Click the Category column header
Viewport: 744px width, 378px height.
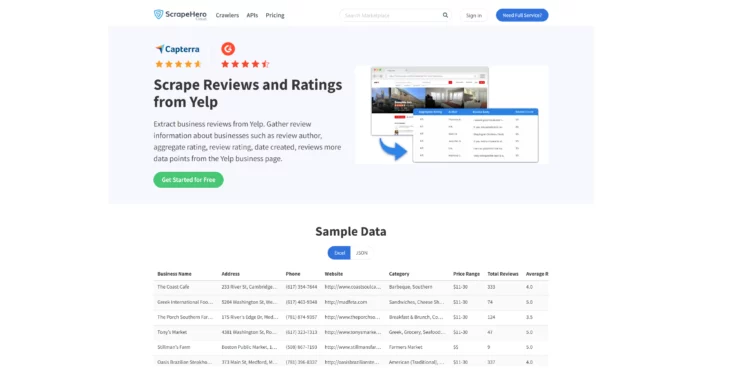coord(399,274)
